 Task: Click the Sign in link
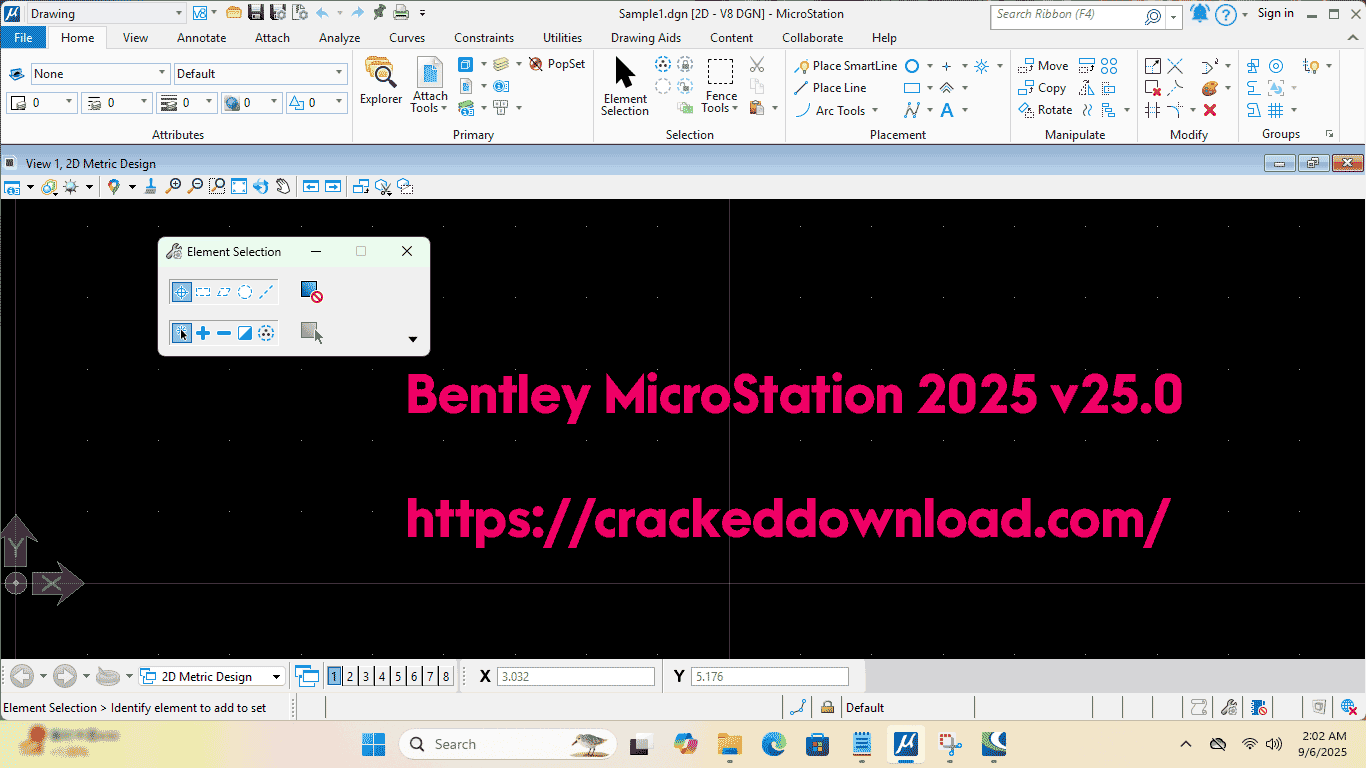[x=1275, y=14]
